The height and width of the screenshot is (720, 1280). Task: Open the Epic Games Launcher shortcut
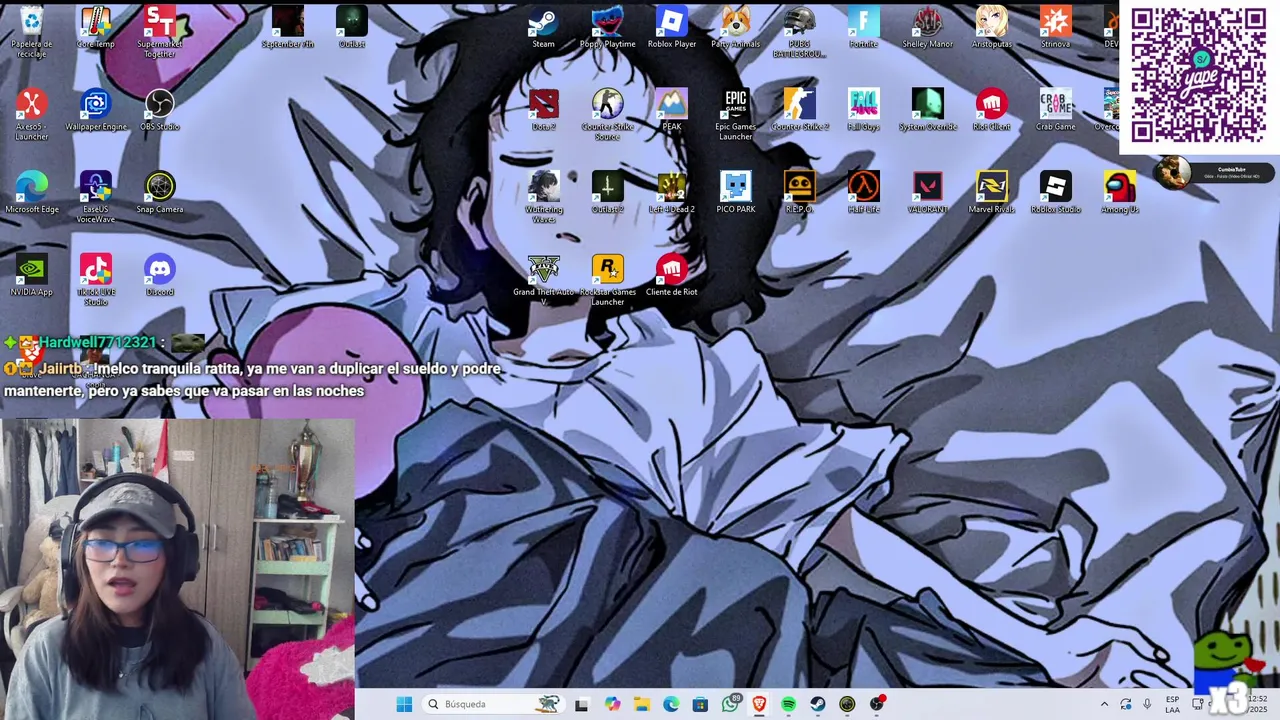point(735,115)
